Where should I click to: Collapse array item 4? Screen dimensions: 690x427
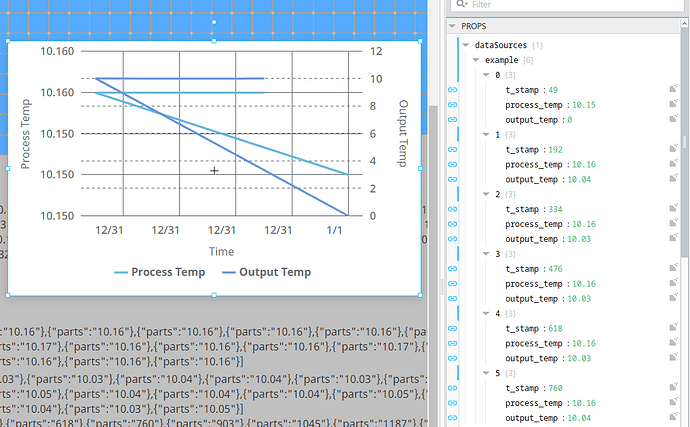click(x=486, y=313)
